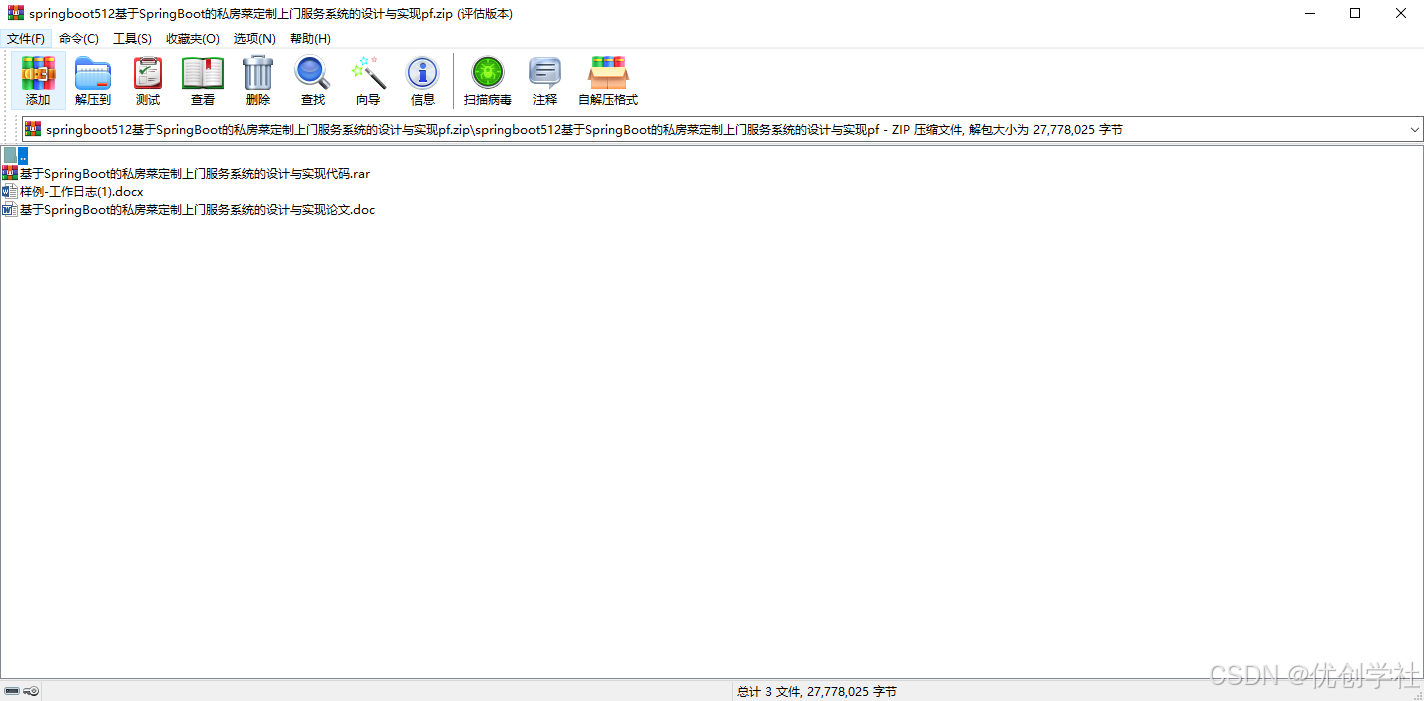Open the File (文件) menu
Screen dimensions: 1424x701
coord(26,38)
